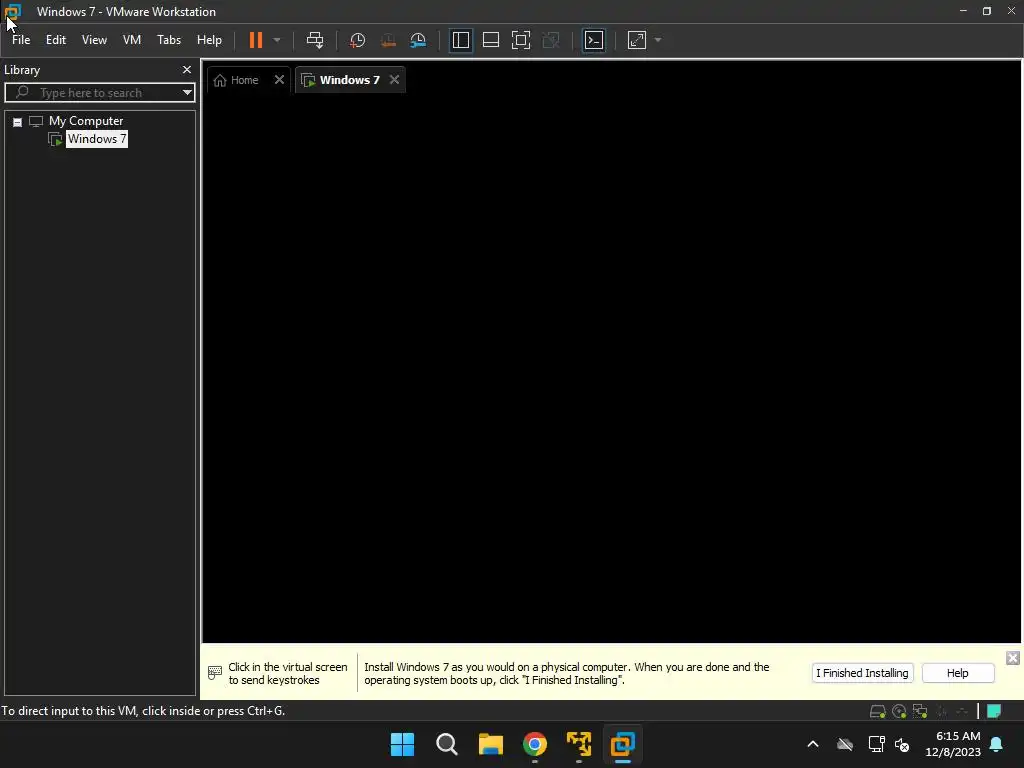The width and height of the screenshot is (1024, 768).
Task: Click the yellow arrows app on taskbar
Action: (579, 744)
